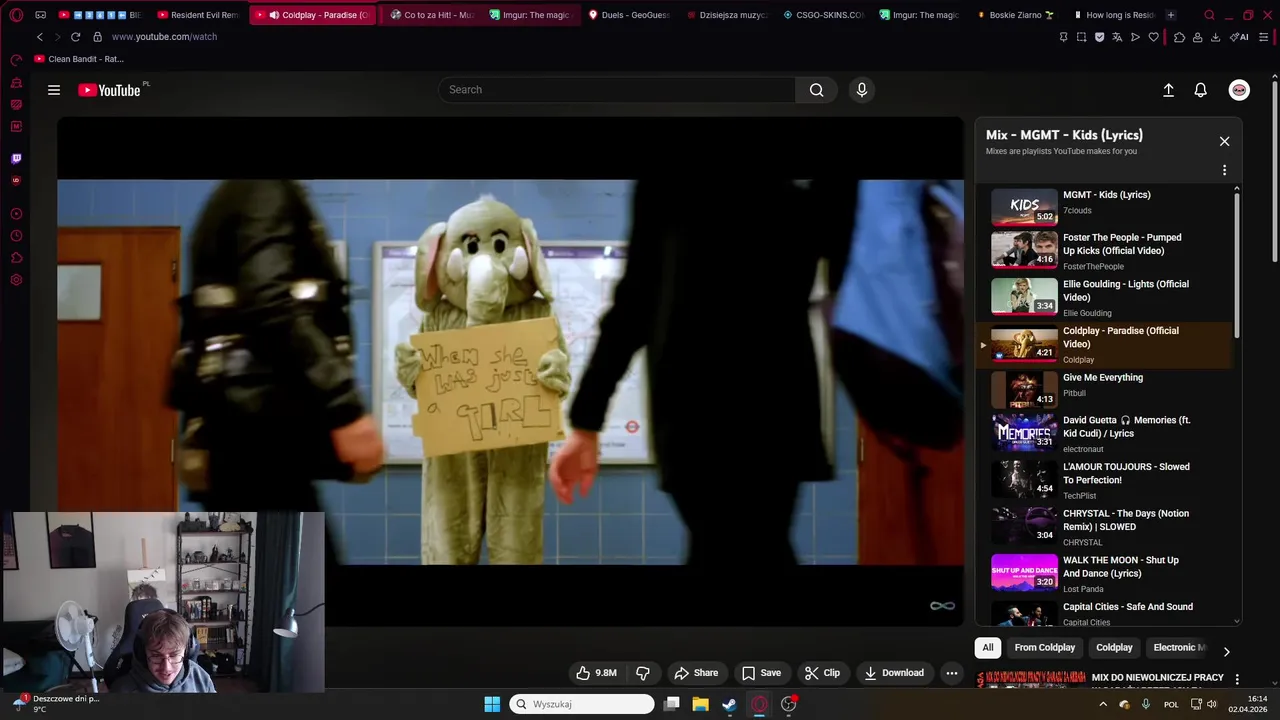Open the YouTube account avatar menu
Viewport: 1280px width, 720px height.
1239,90
